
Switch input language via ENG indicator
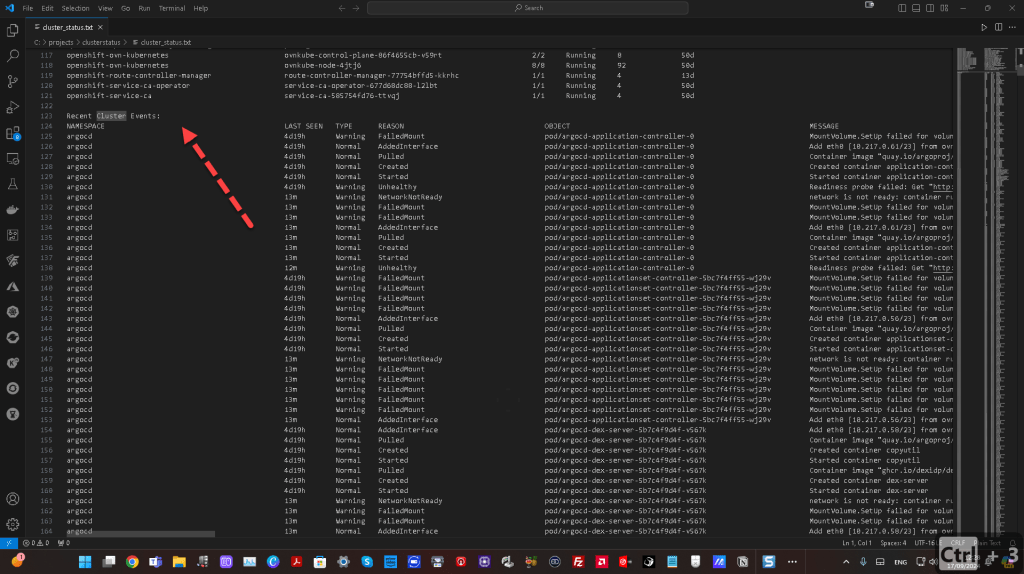pos(901,562)
